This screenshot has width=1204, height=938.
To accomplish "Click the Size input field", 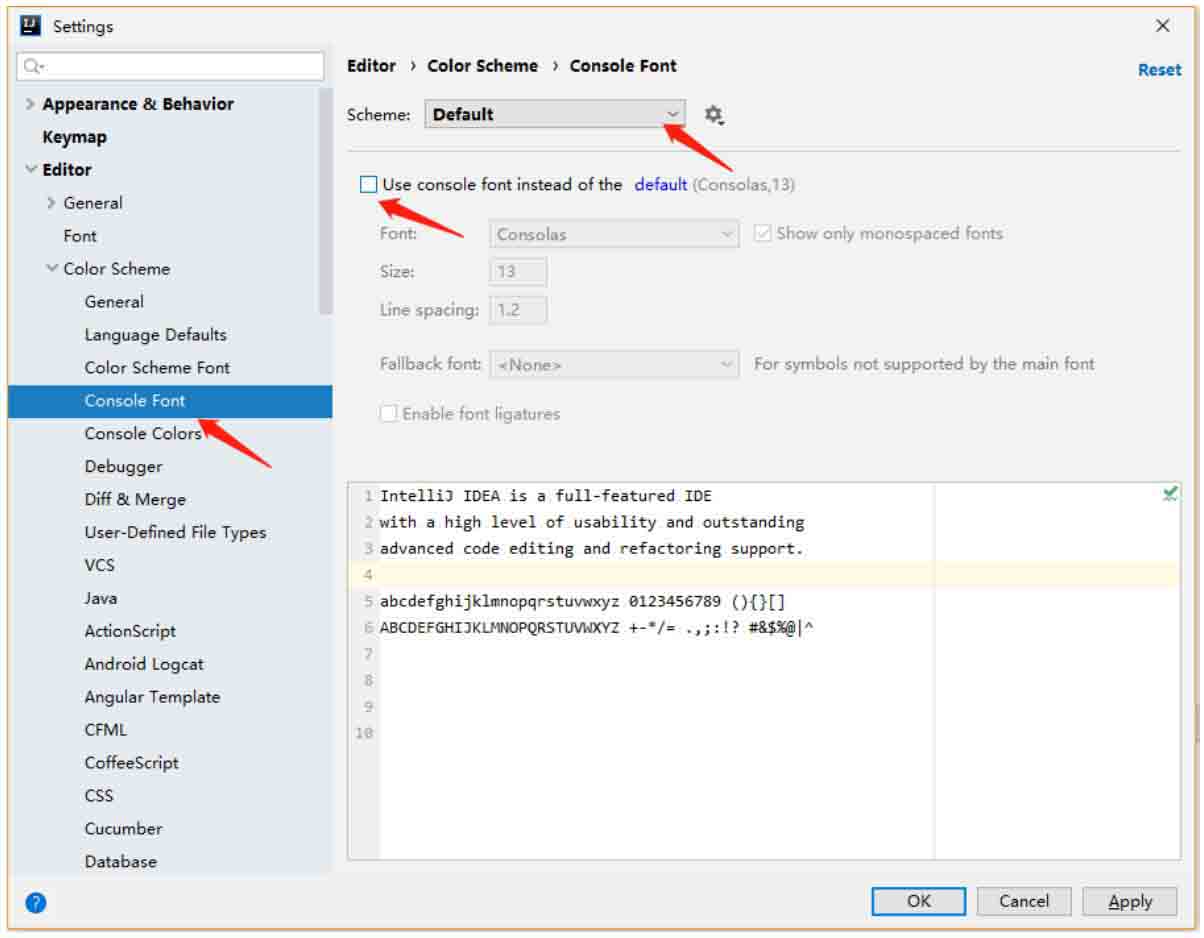I will coord(518,272).
